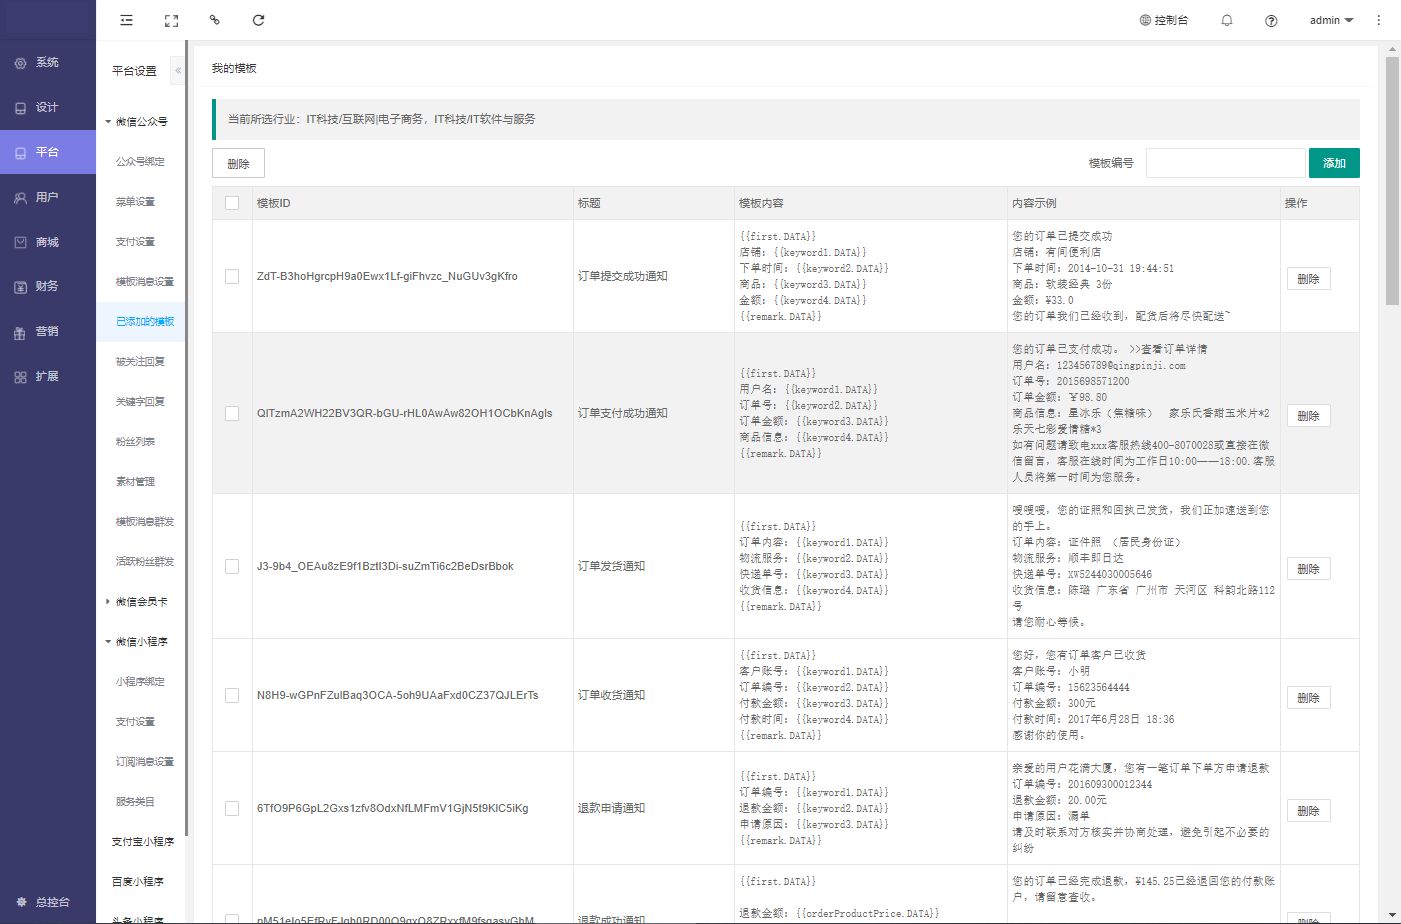This screenshot has width=1401, height=924.
Task: Check the select-all checkbox in table header
Action: point(232,203)
